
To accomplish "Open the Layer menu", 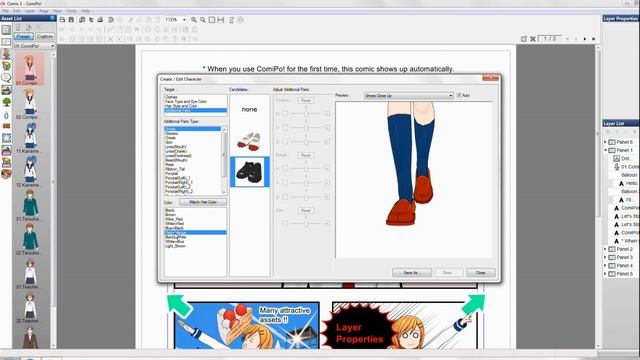I will pos(30,11).
